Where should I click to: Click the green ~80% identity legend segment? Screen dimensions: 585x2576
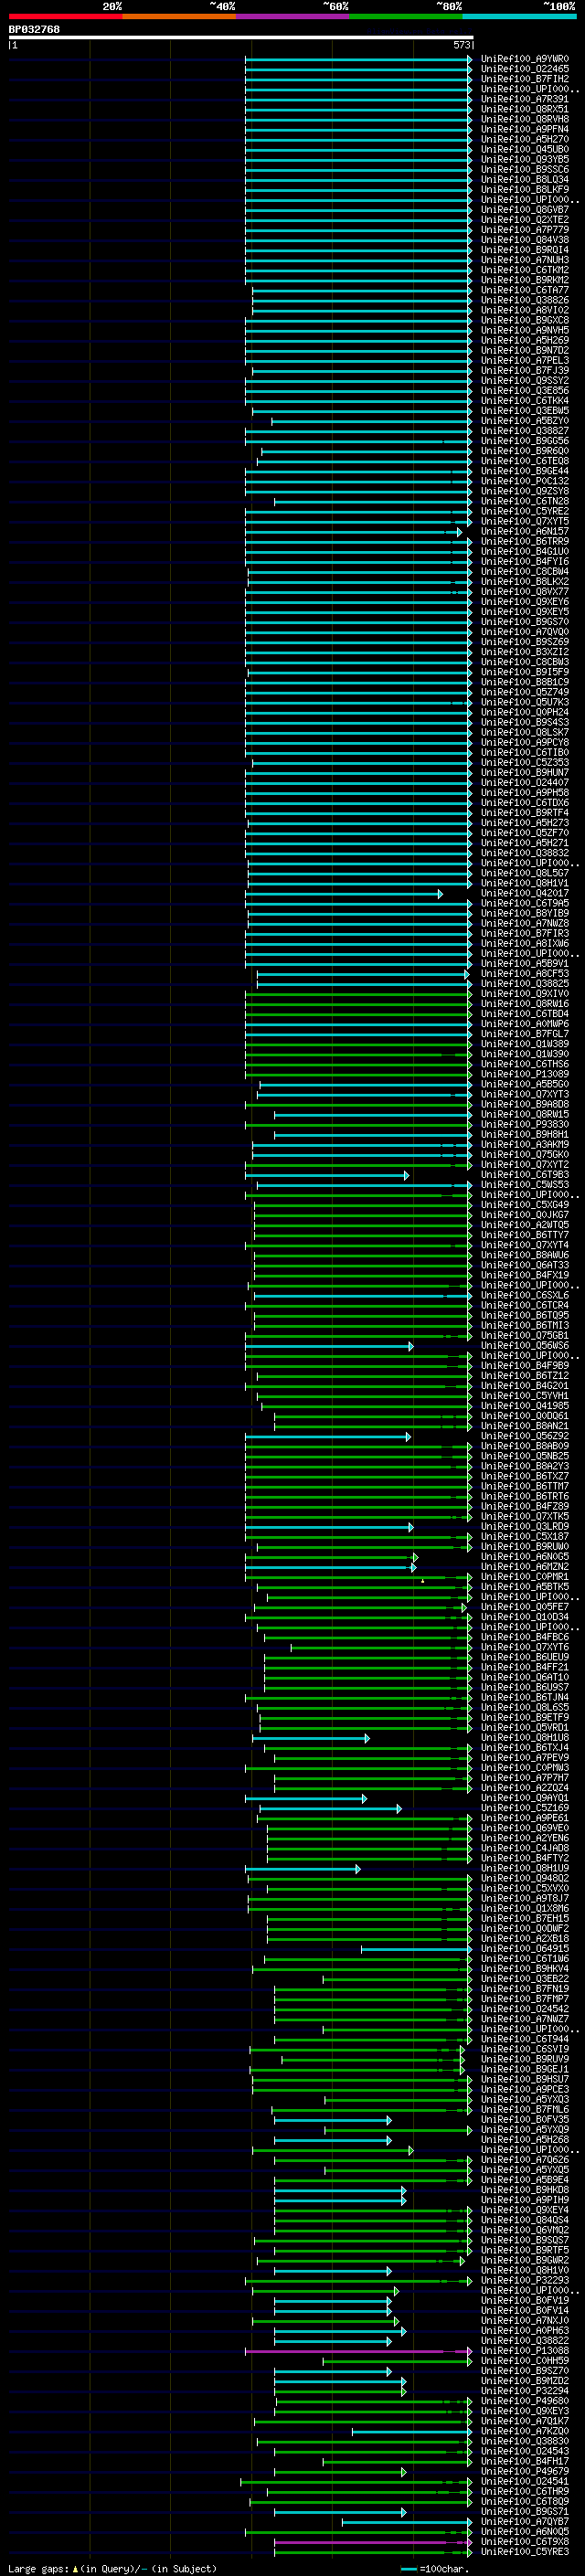(x=406, y=16)
